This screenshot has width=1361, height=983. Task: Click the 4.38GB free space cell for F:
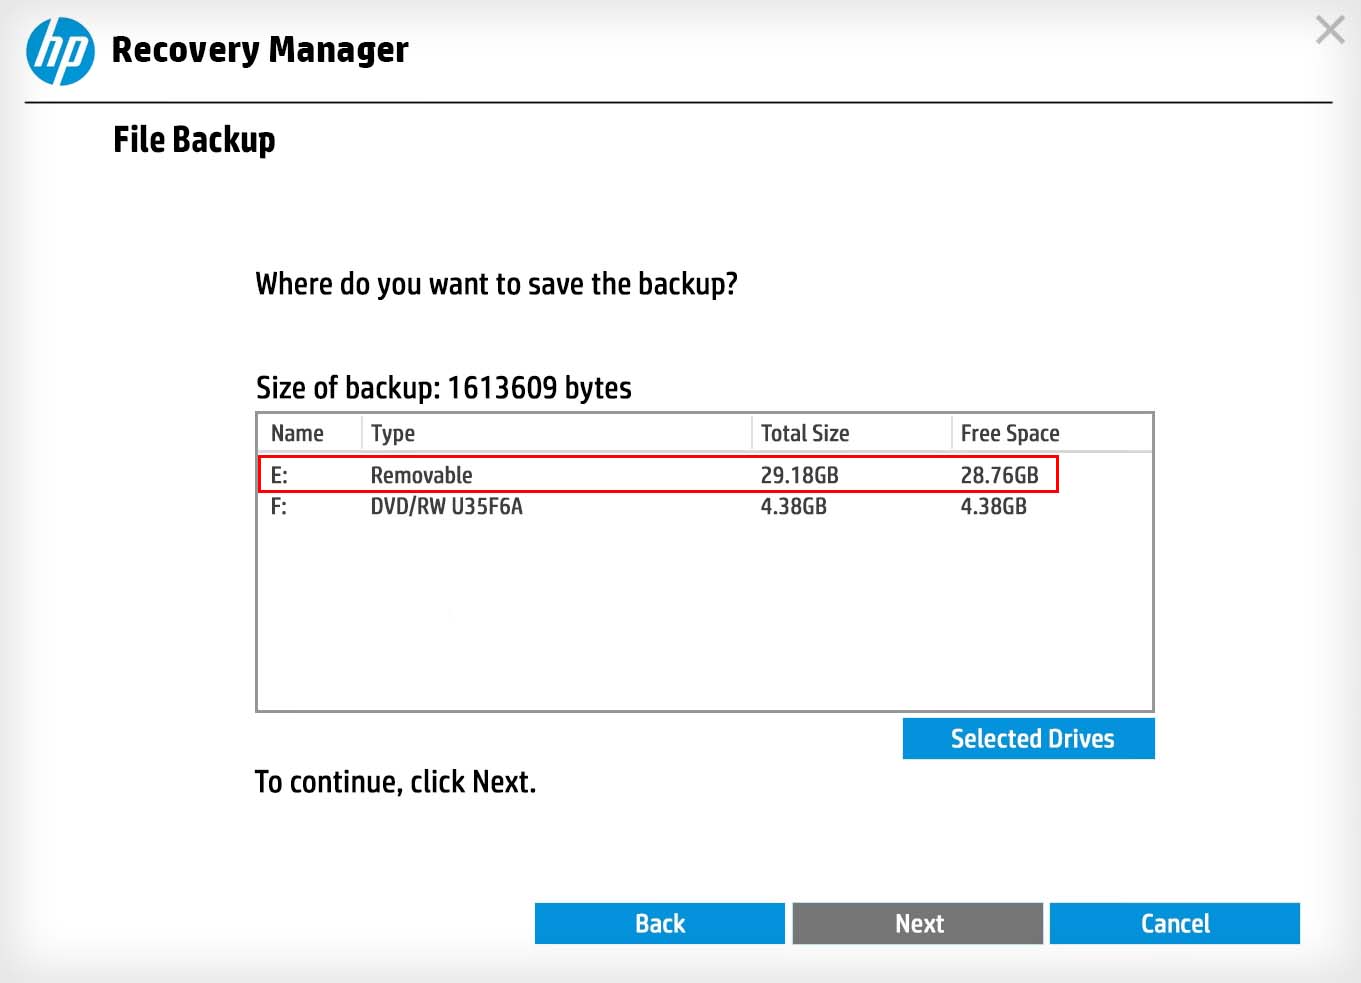pos(993,506)
